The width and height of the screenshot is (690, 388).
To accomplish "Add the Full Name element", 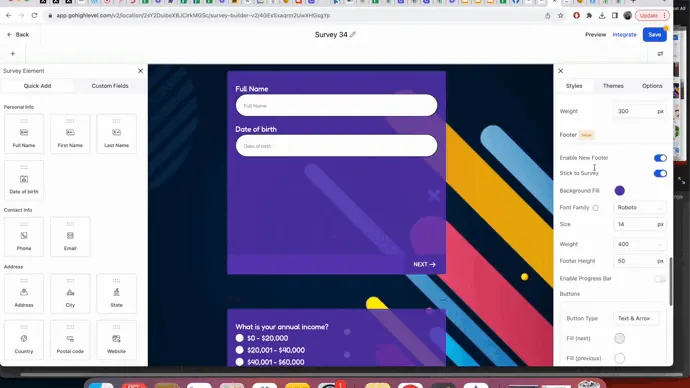I will click(24, 134).
